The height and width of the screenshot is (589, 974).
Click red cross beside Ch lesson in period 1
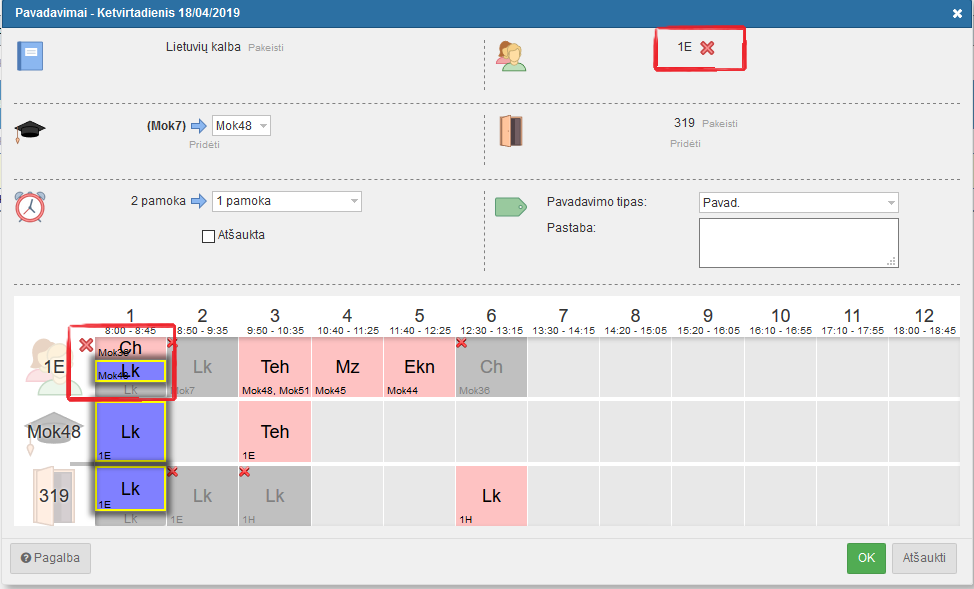86,345
